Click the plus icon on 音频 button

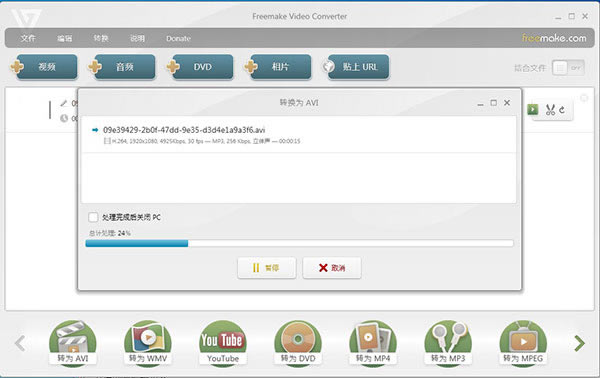(x=95, y=67)
